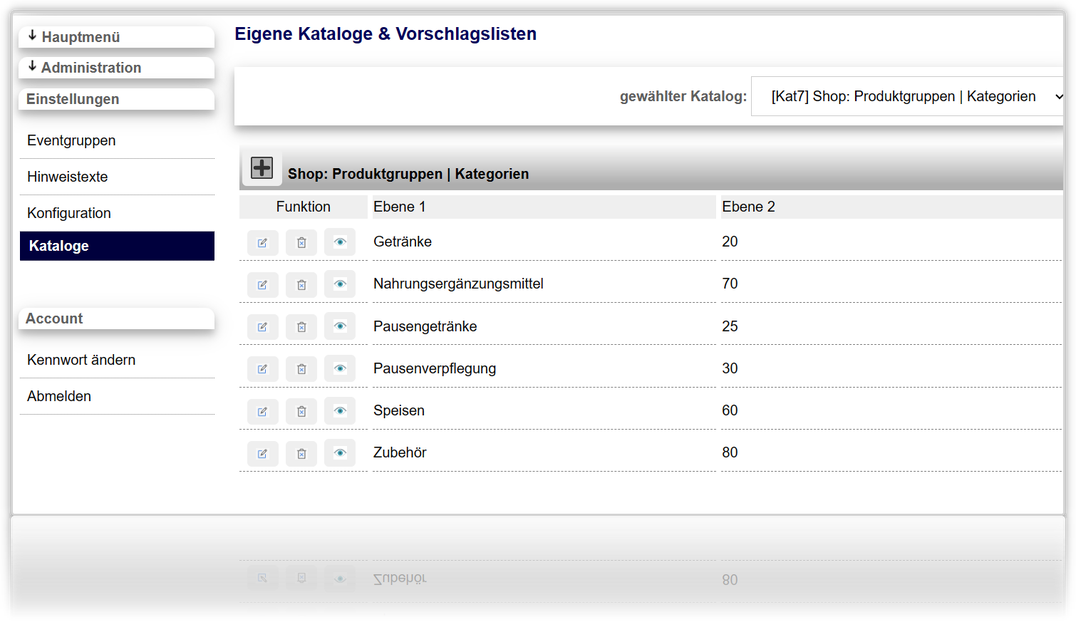Viewport: 1076px width, 627px height.
Task: Delete the Getränke entry
Action: pyautogui.click(x=301, y=243)
